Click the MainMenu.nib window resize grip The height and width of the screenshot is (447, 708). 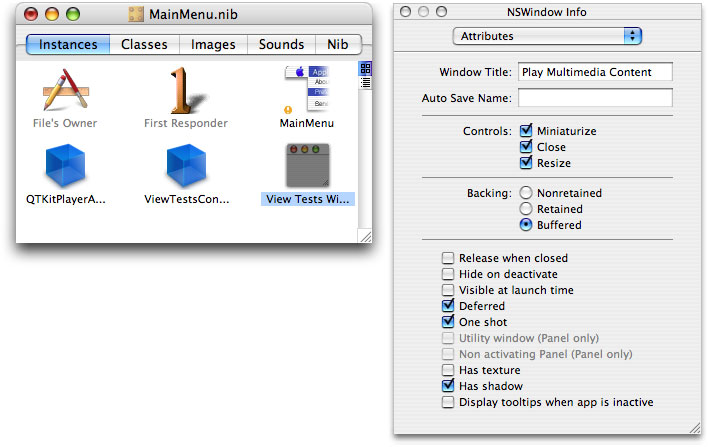pos(365,236)
